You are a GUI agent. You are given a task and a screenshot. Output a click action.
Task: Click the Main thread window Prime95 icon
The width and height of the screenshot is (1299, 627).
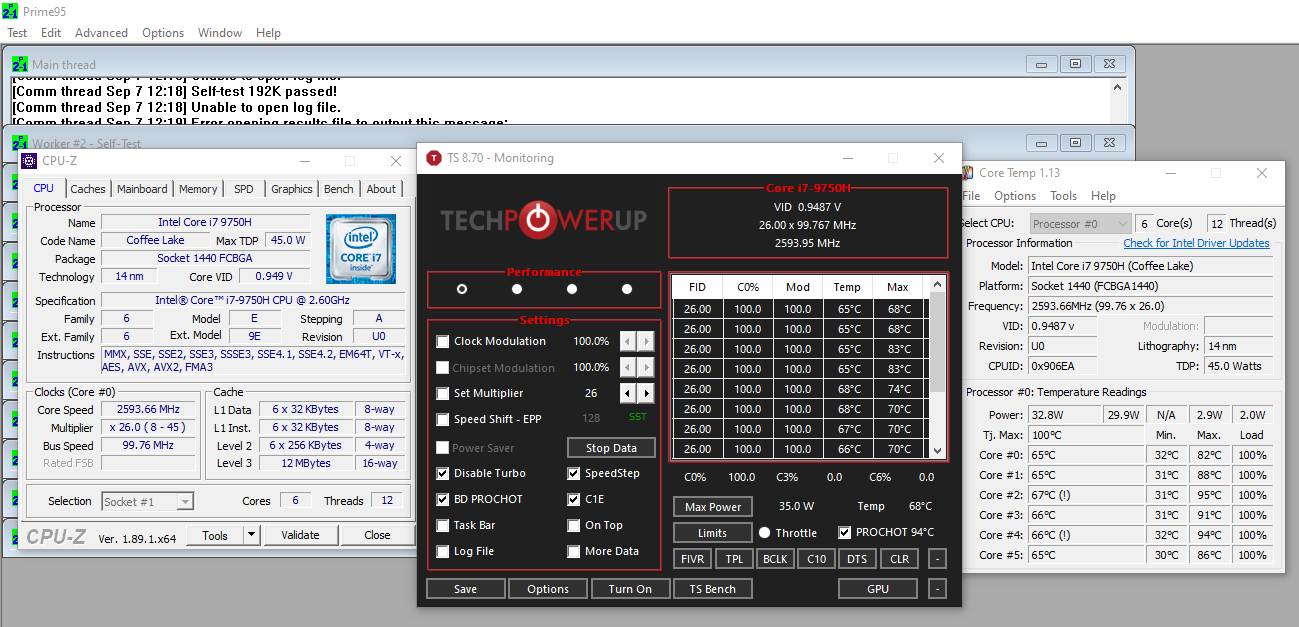coord(21,63)
